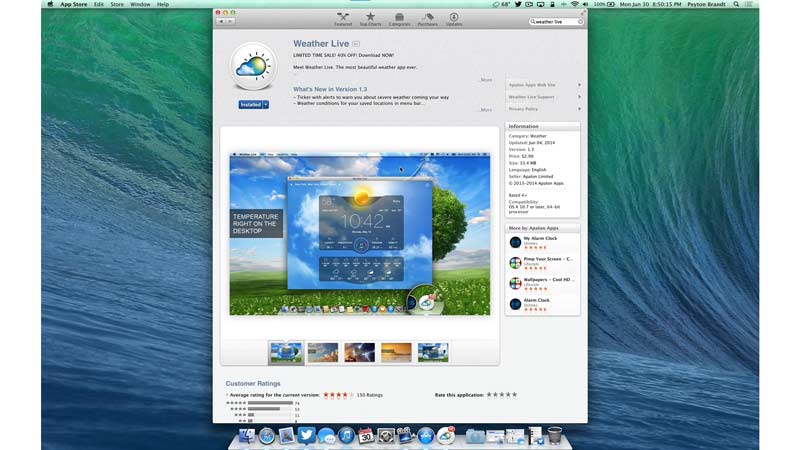Expand the description with first More link

coord(486,80)
